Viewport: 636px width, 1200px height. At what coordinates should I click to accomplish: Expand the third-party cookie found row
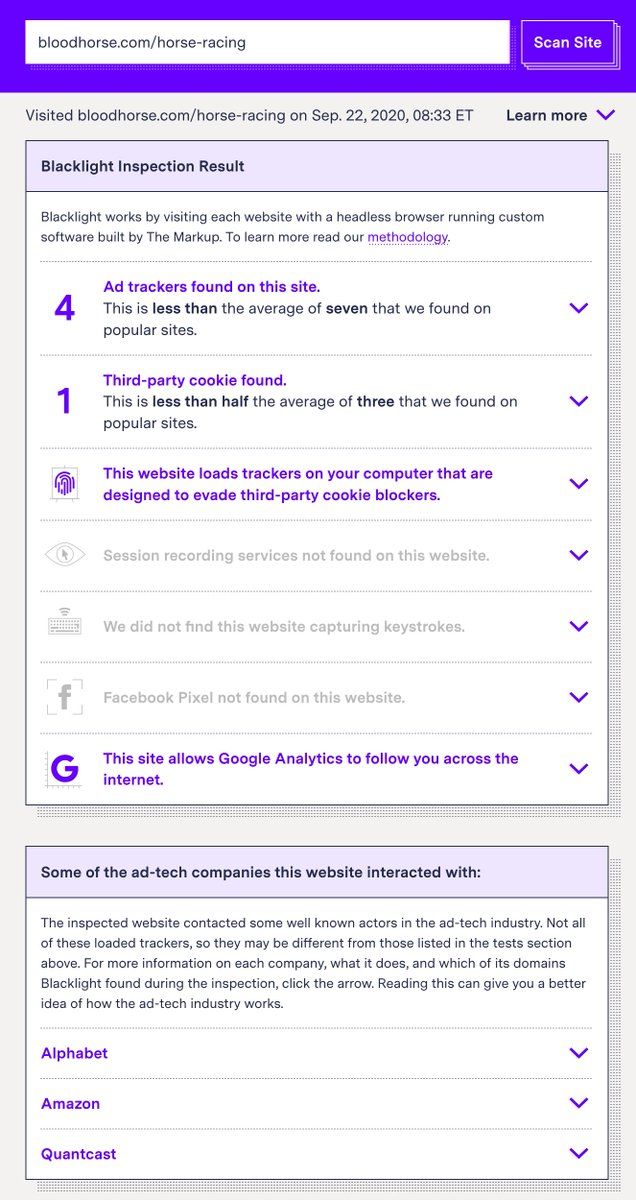(578, 401)
